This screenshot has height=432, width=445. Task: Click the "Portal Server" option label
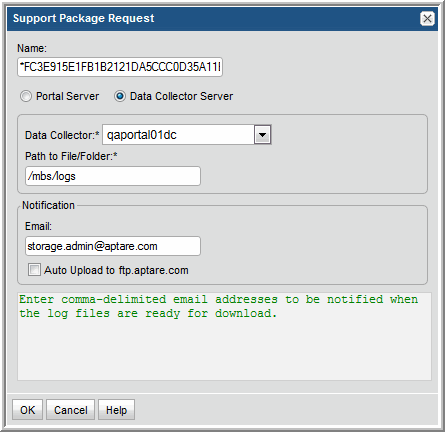click(x=68, y=96)
